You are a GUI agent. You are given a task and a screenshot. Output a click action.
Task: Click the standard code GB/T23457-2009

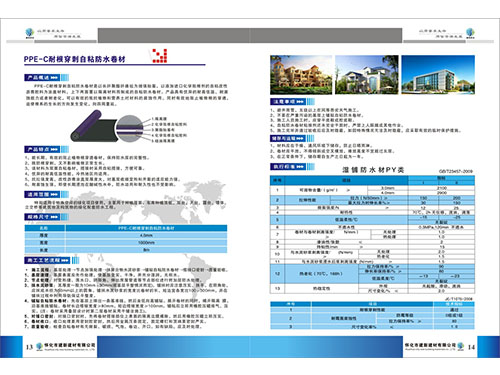pos(456,171)
